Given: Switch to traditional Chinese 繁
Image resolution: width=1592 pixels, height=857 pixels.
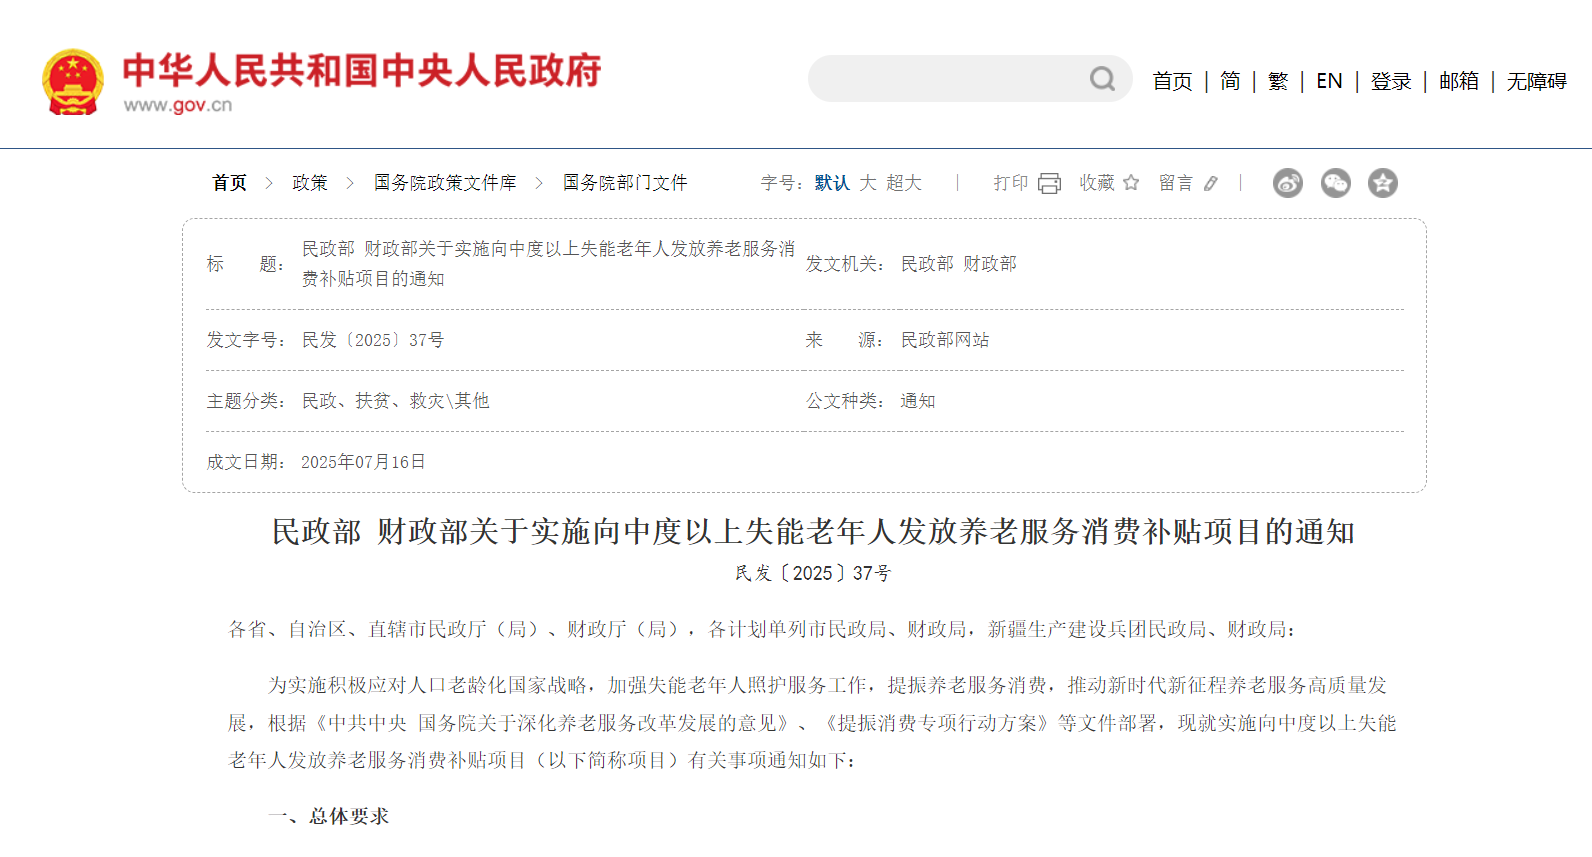Looking at the screenshot, I should [x=1278, y=81].
